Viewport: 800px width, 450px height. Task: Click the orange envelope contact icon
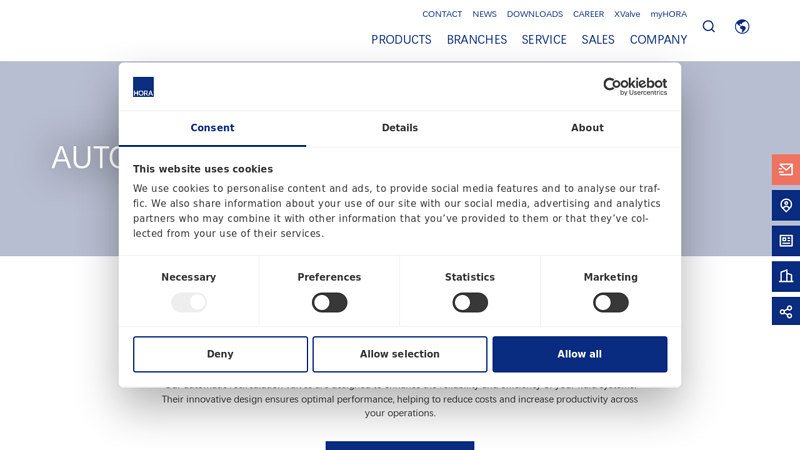click(786, 170)
